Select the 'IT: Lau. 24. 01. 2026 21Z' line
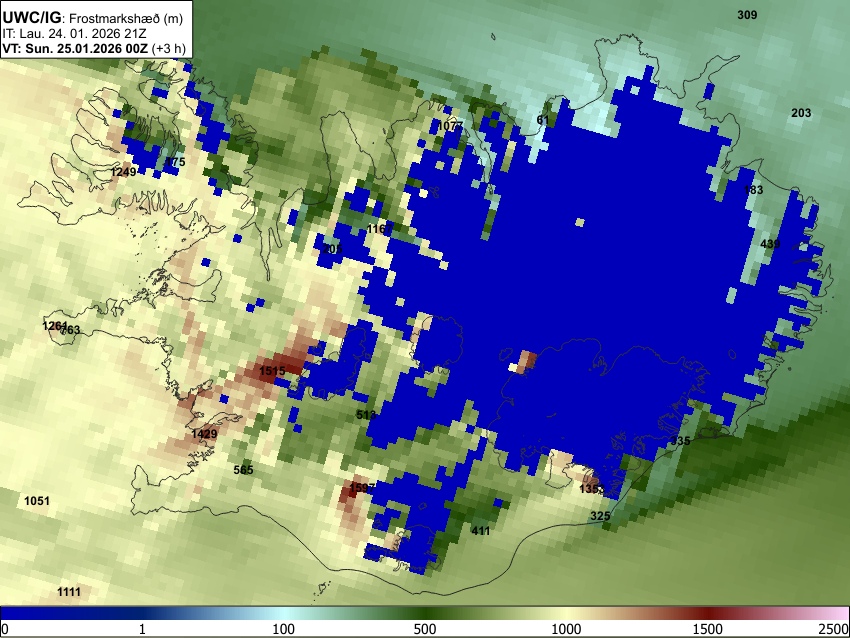Viewport: 850px width, 638px height. 74,34
